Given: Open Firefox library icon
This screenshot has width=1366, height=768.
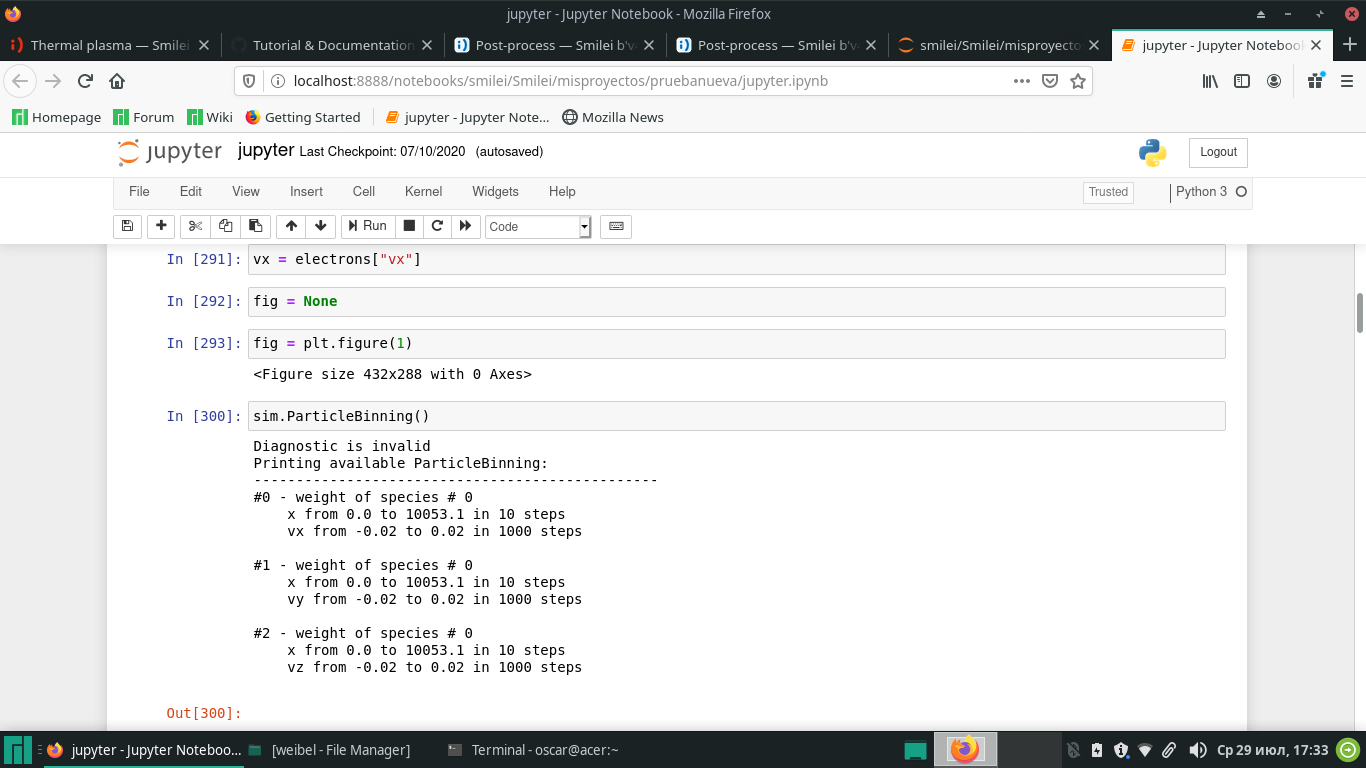Looking at the screenshot, I should coord(1210,81).
